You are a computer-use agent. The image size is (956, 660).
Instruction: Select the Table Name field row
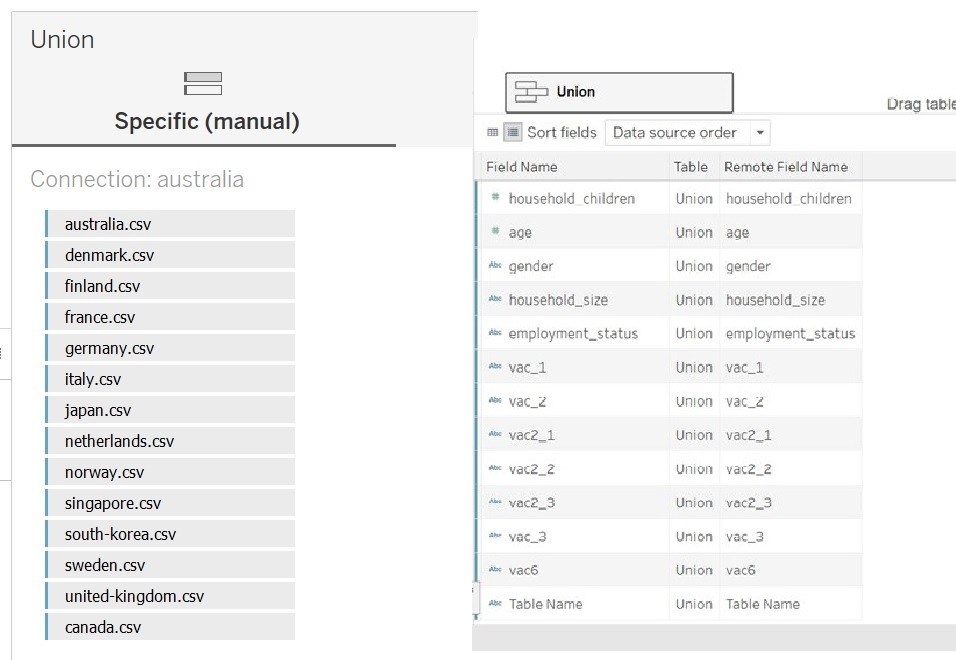[545, 604]
